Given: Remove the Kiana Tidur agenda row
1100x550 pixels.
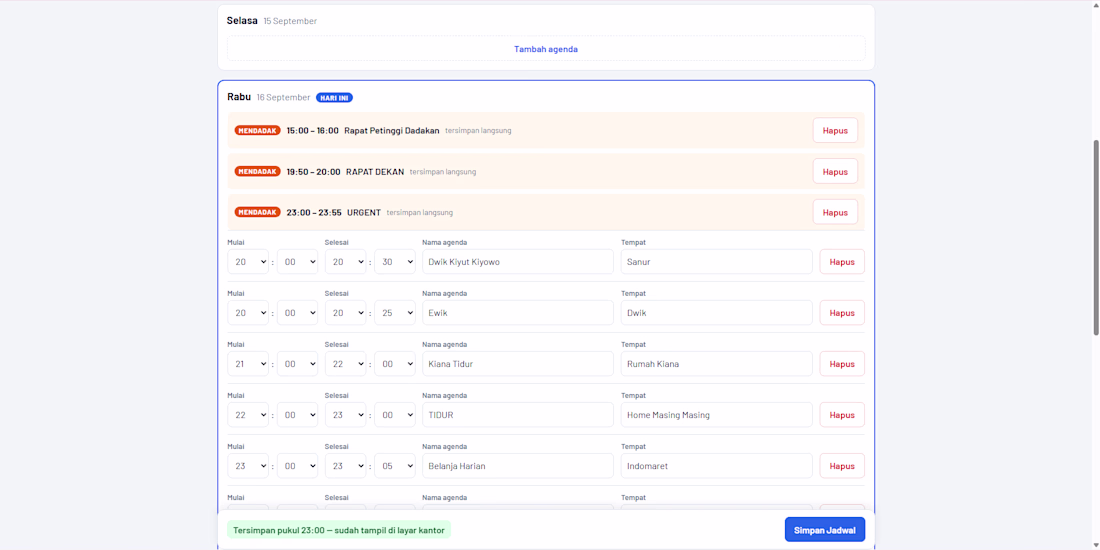Looking at the screenshot, I should [842, 363].
